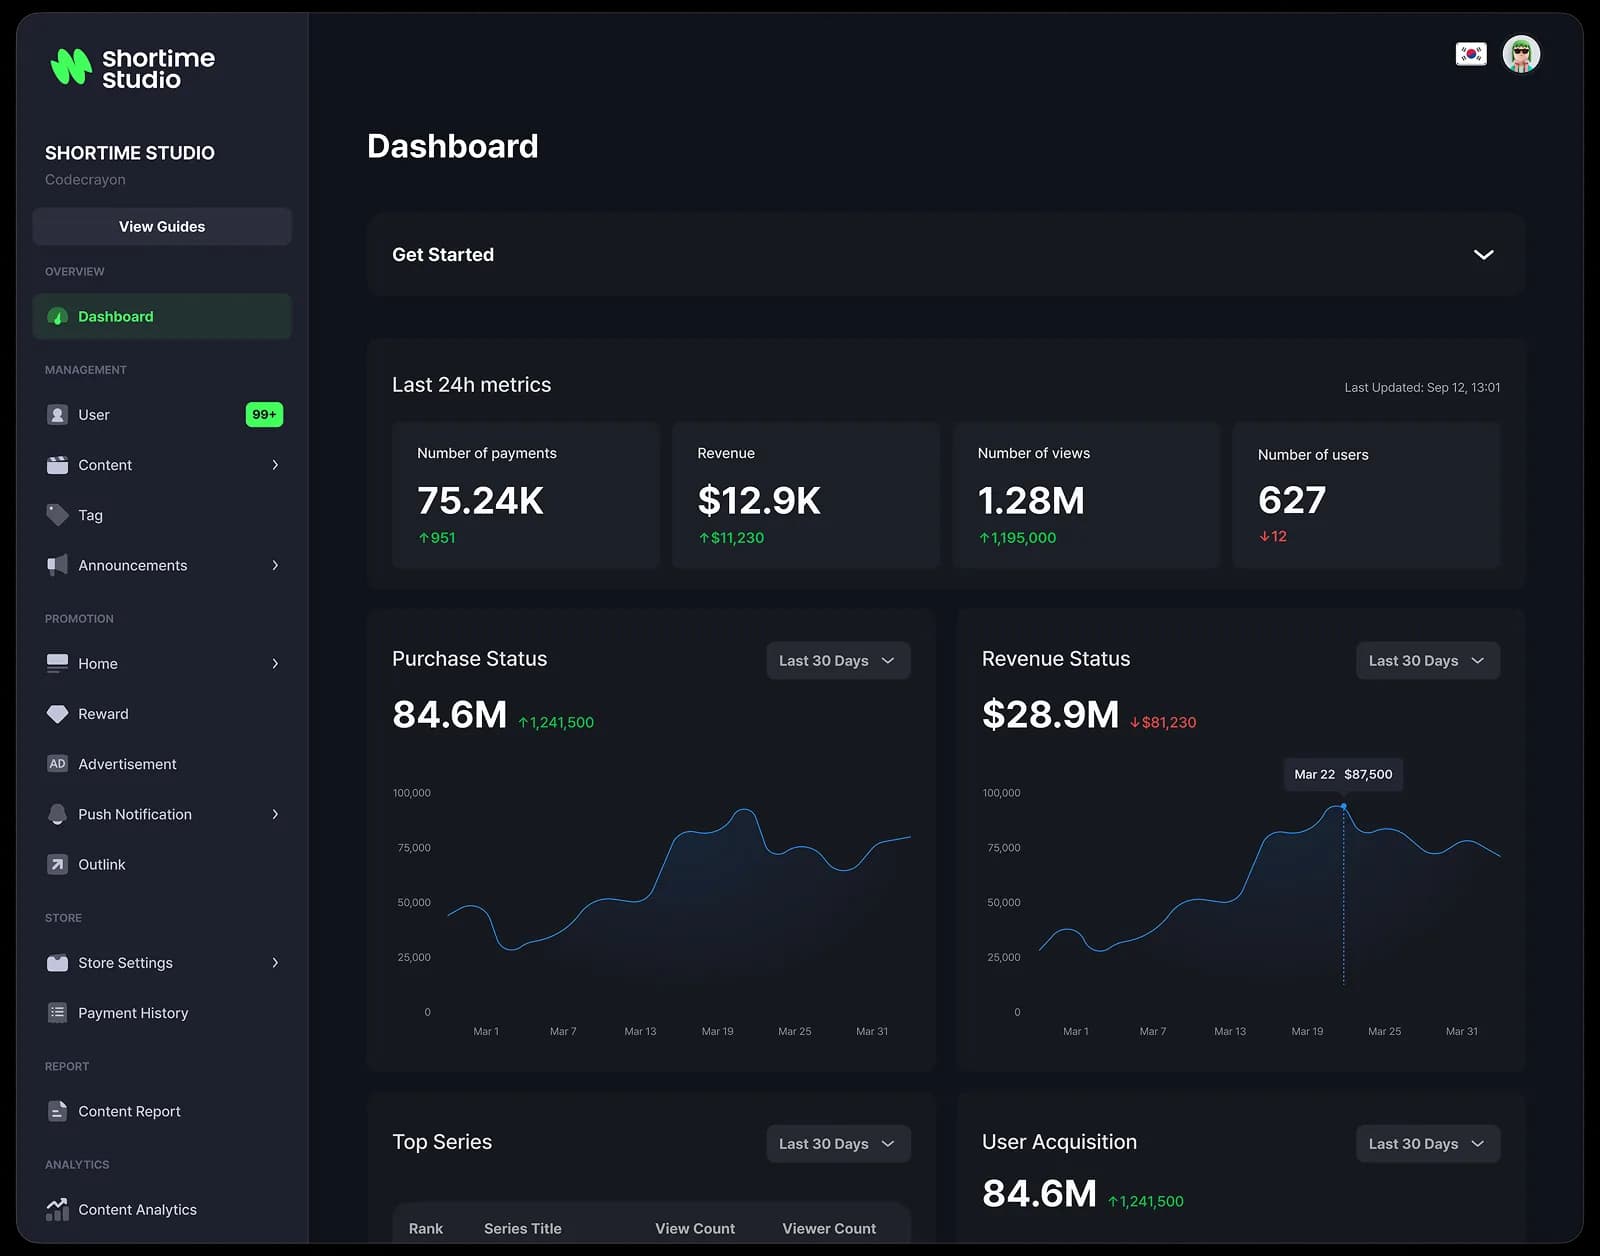Expand the Content submenu chevron

coord(275,465)
